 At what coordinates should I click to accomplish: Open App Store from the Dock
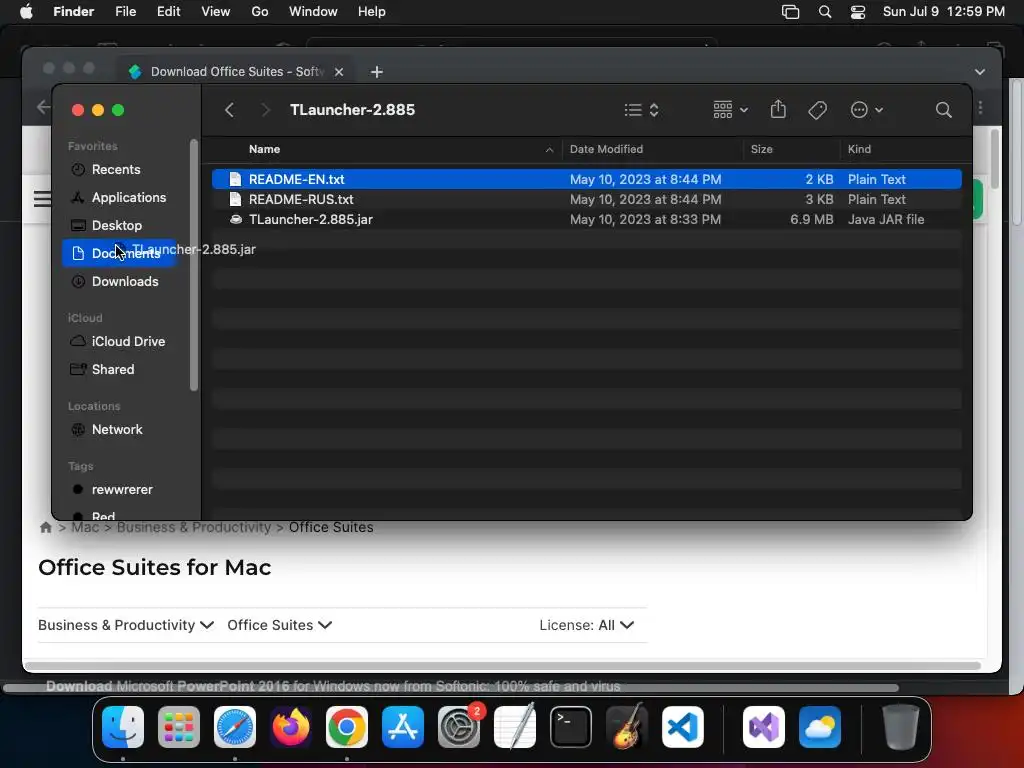point(403,727)
